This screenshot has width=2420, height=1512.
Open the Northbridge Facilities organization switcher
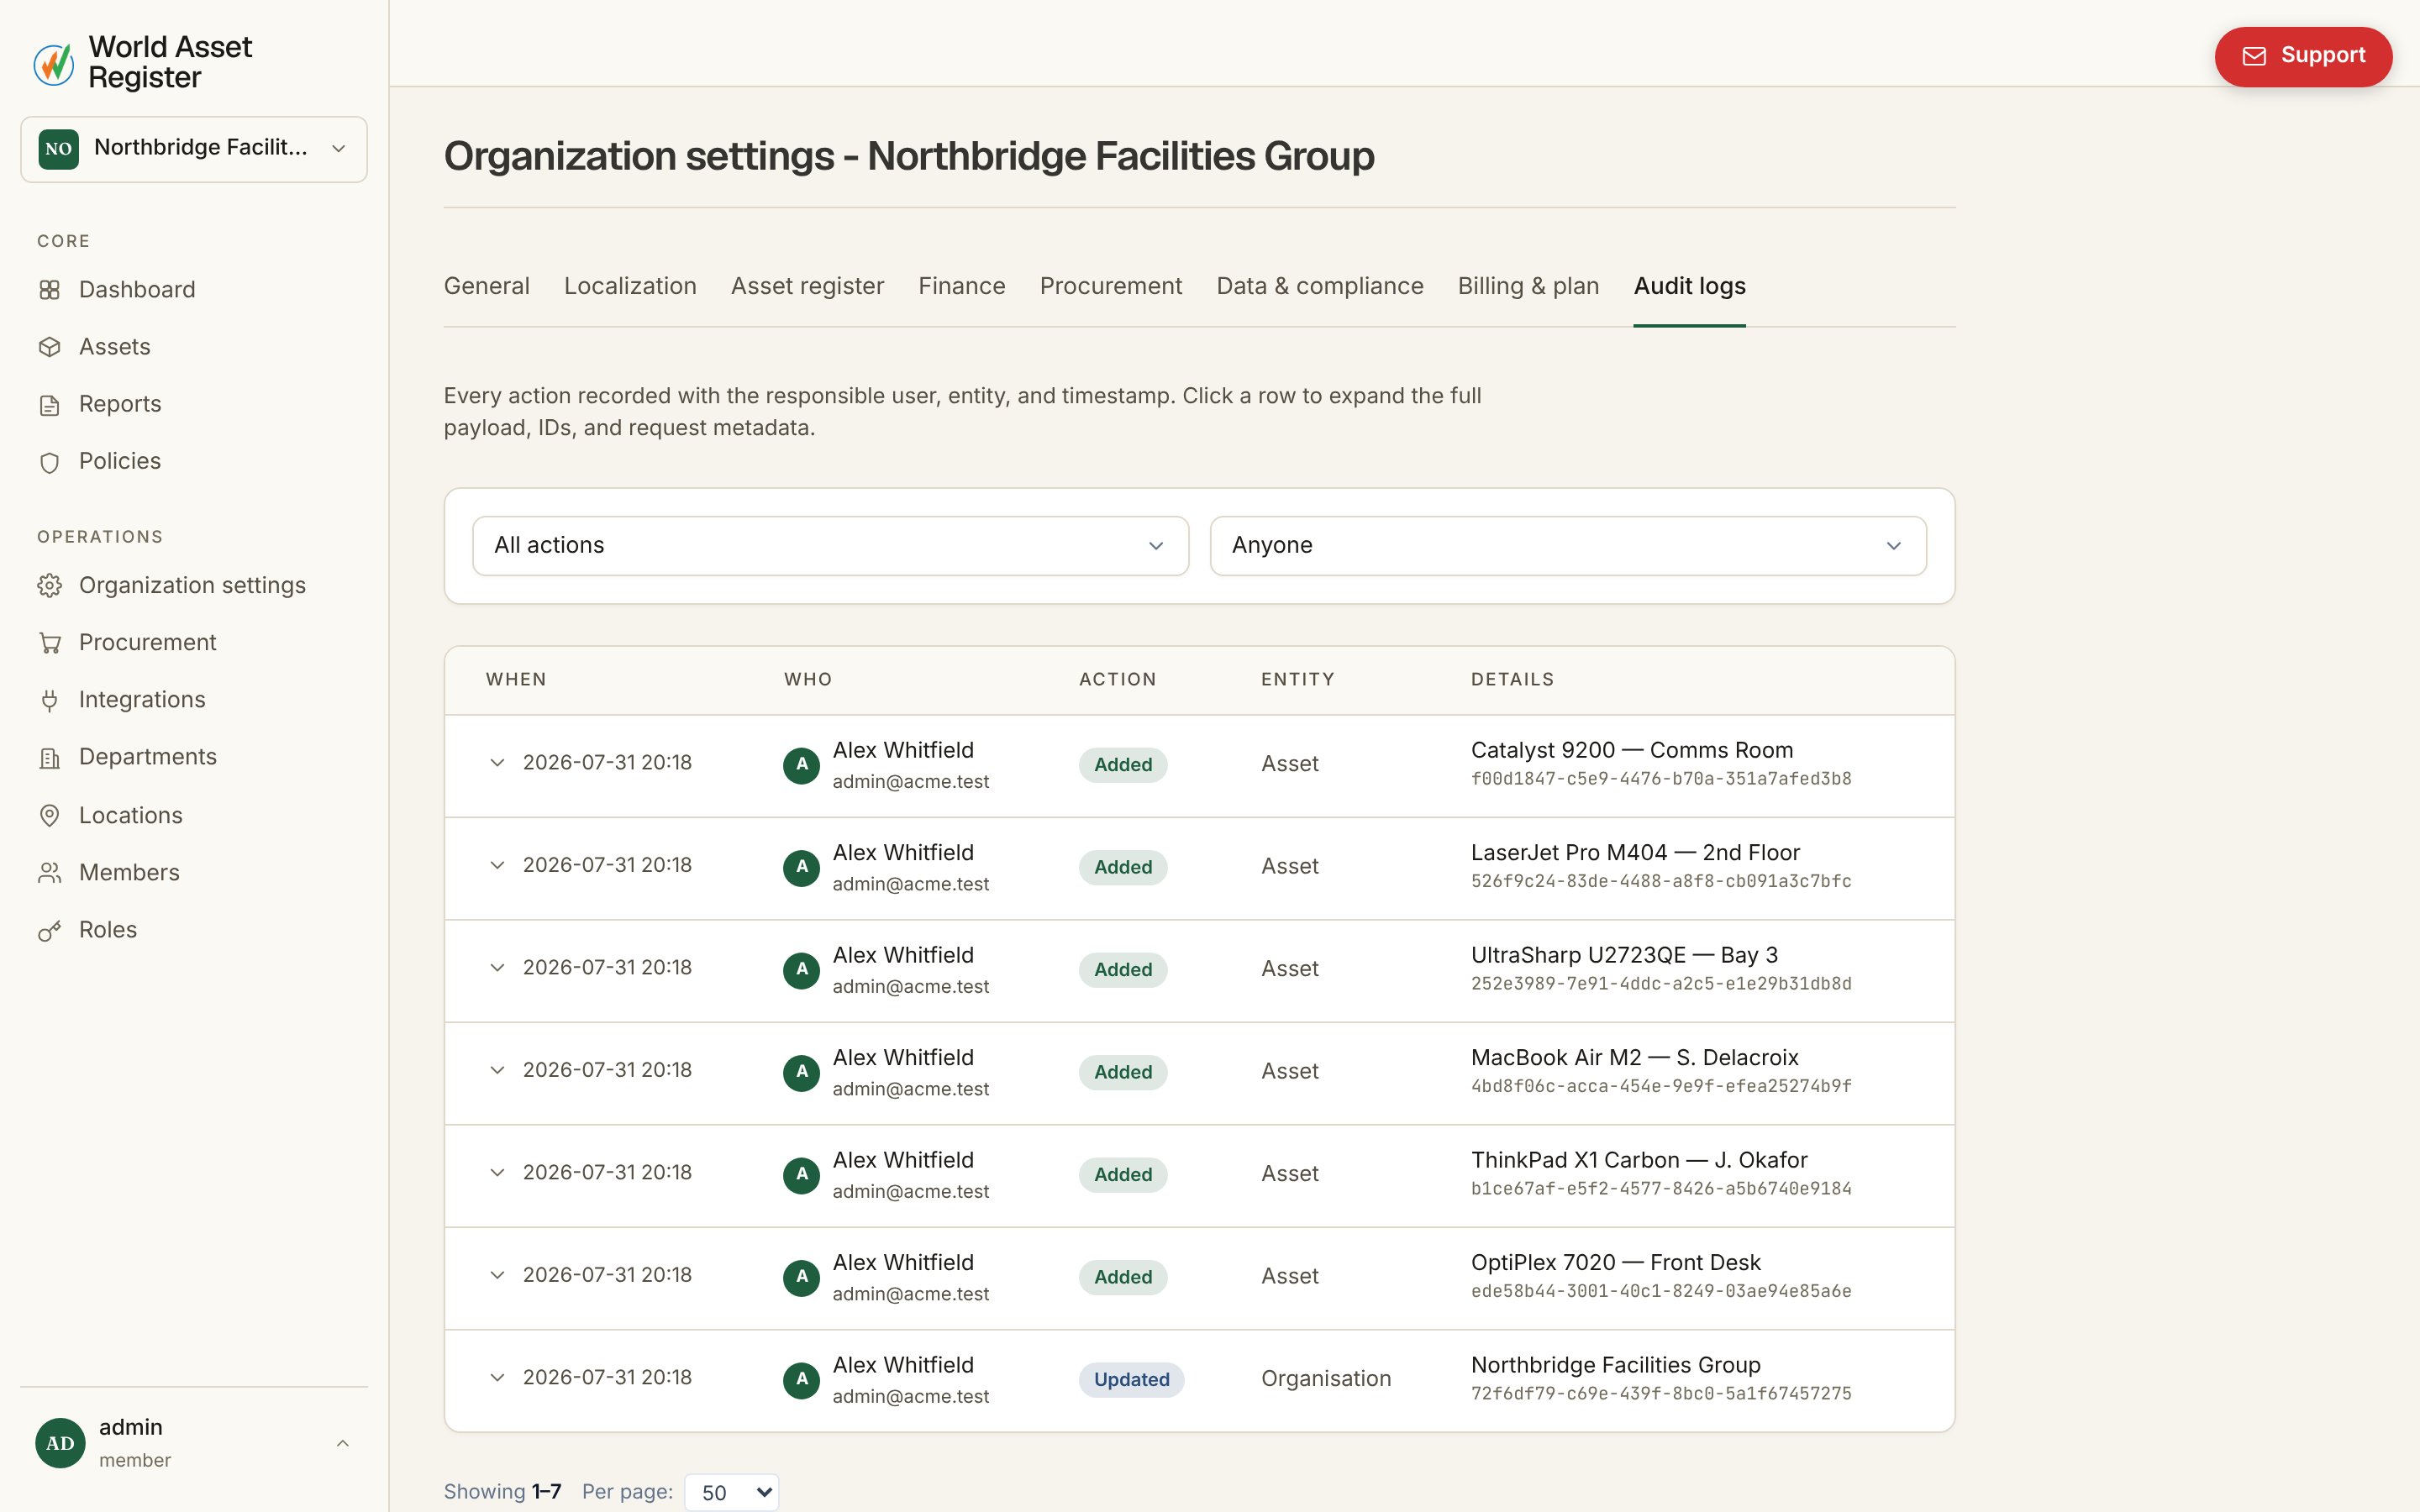coord(194,149)
